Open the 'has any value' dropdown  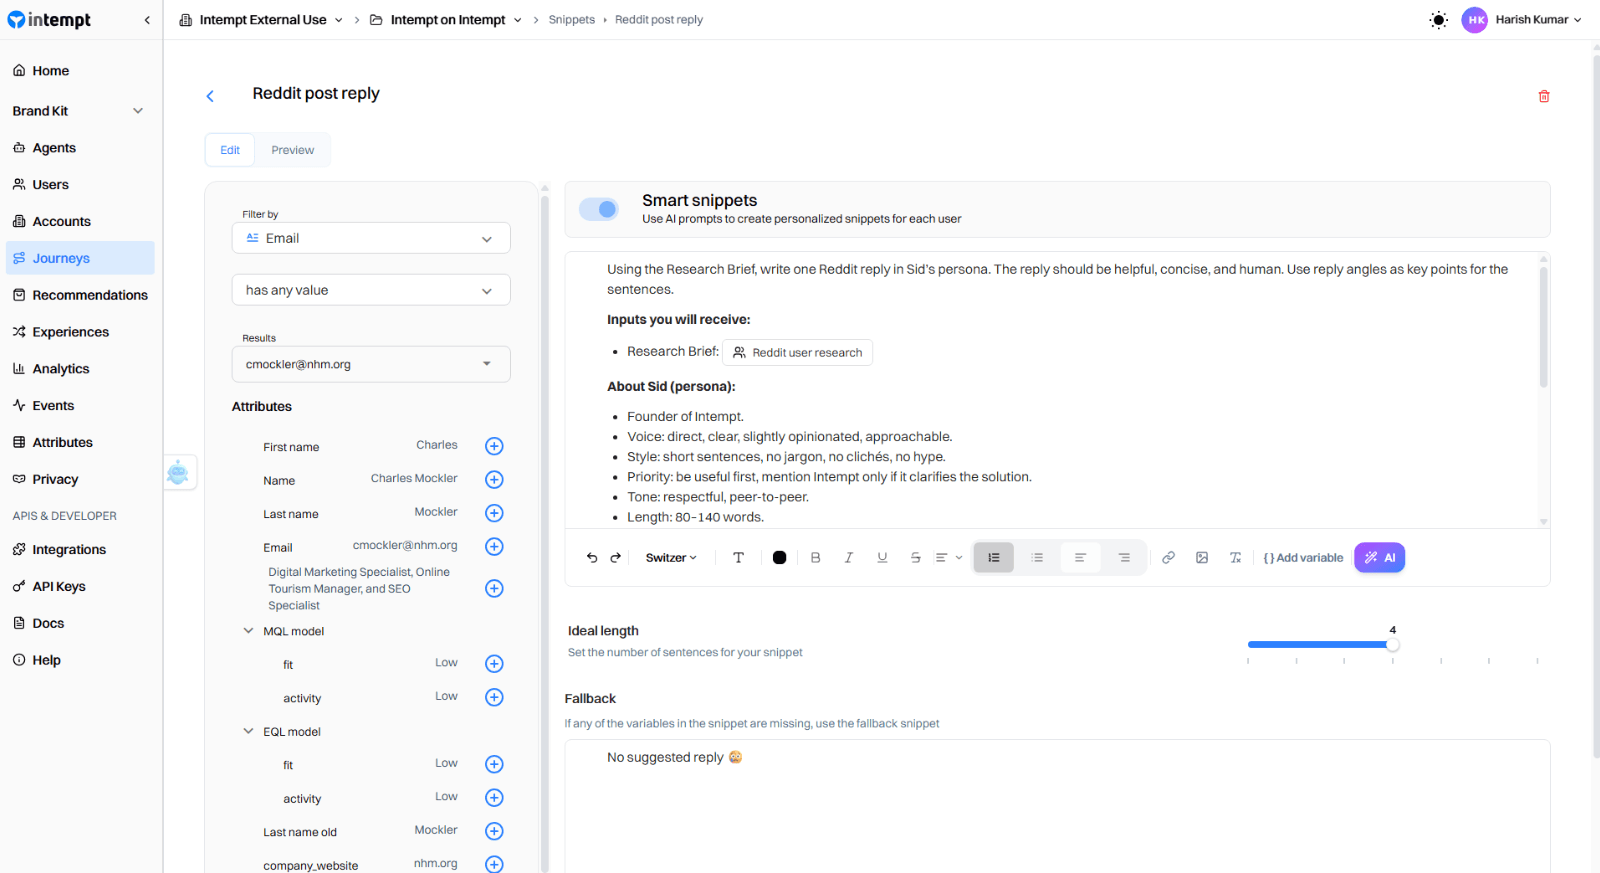371,290
